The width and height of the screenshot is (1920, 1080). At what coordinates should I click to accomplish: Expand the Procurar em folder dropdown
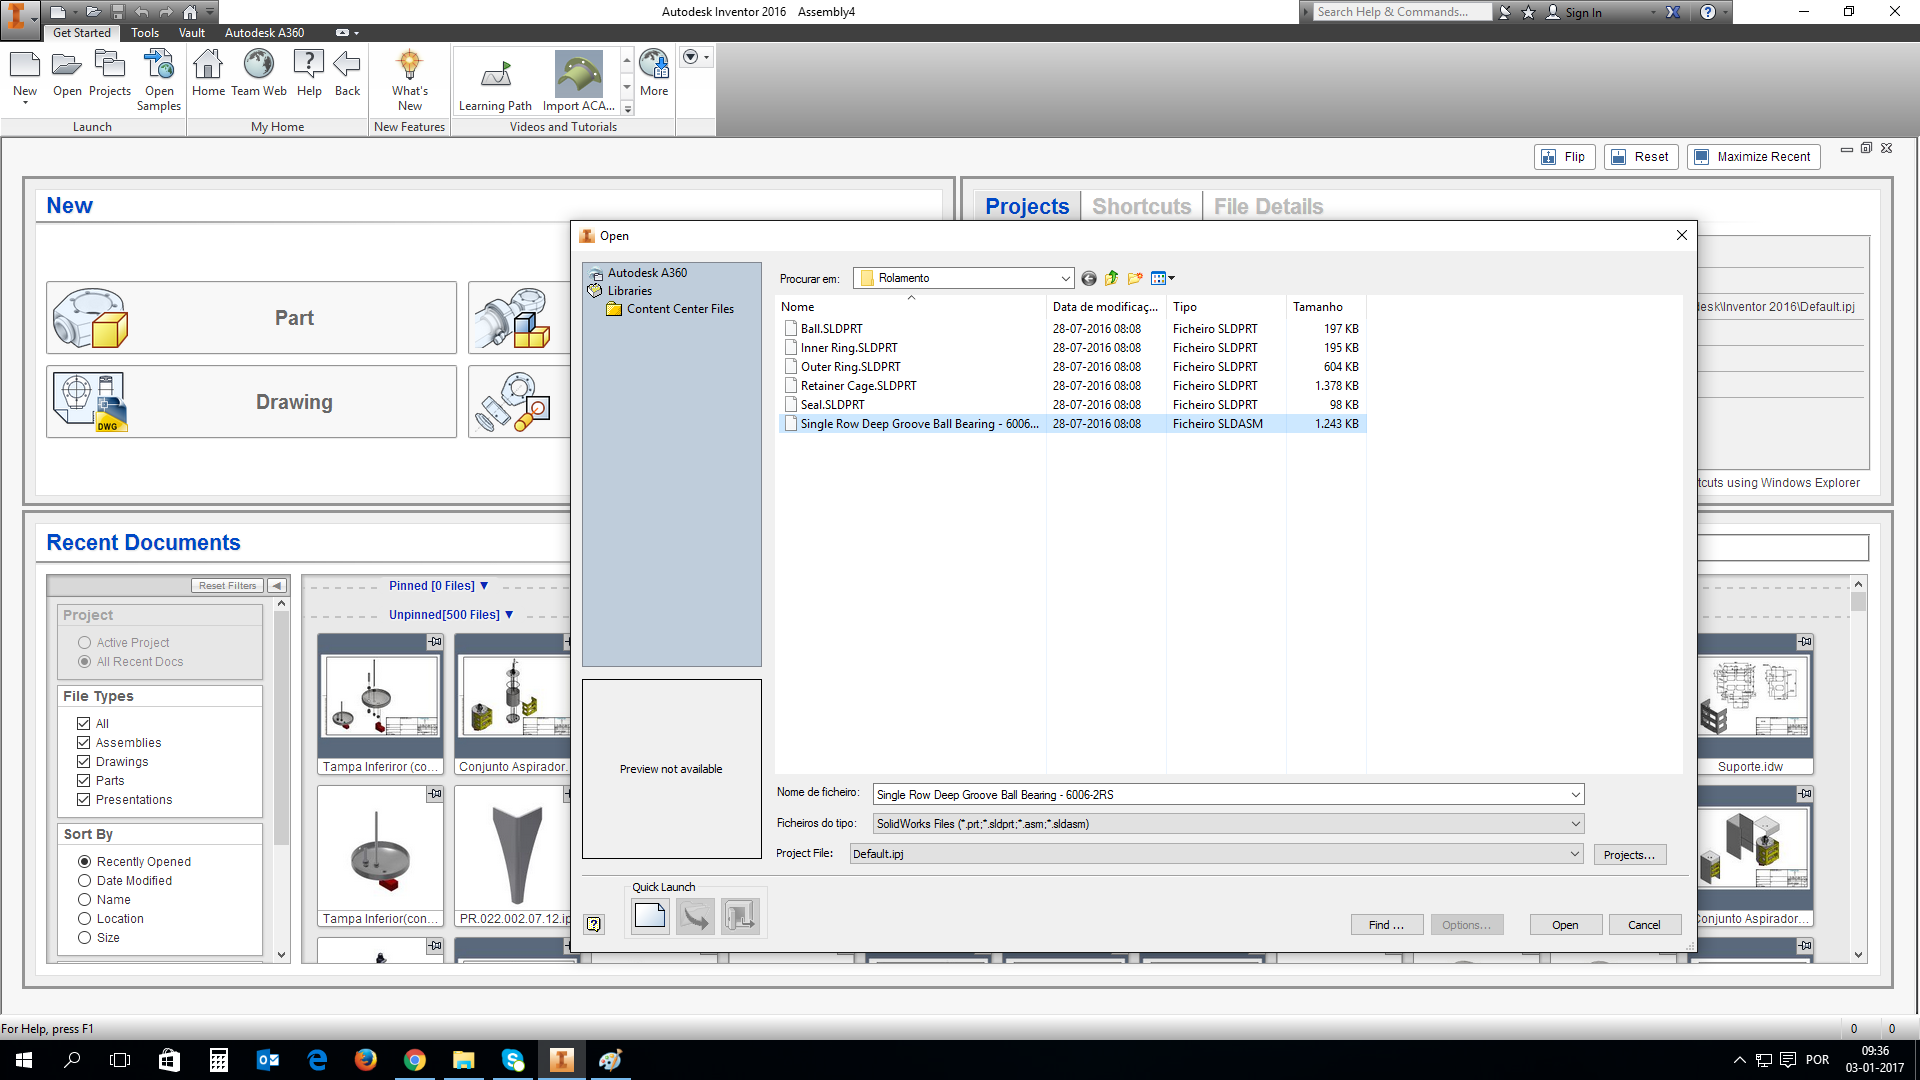pyautogui.click(x=1065, y=279)
